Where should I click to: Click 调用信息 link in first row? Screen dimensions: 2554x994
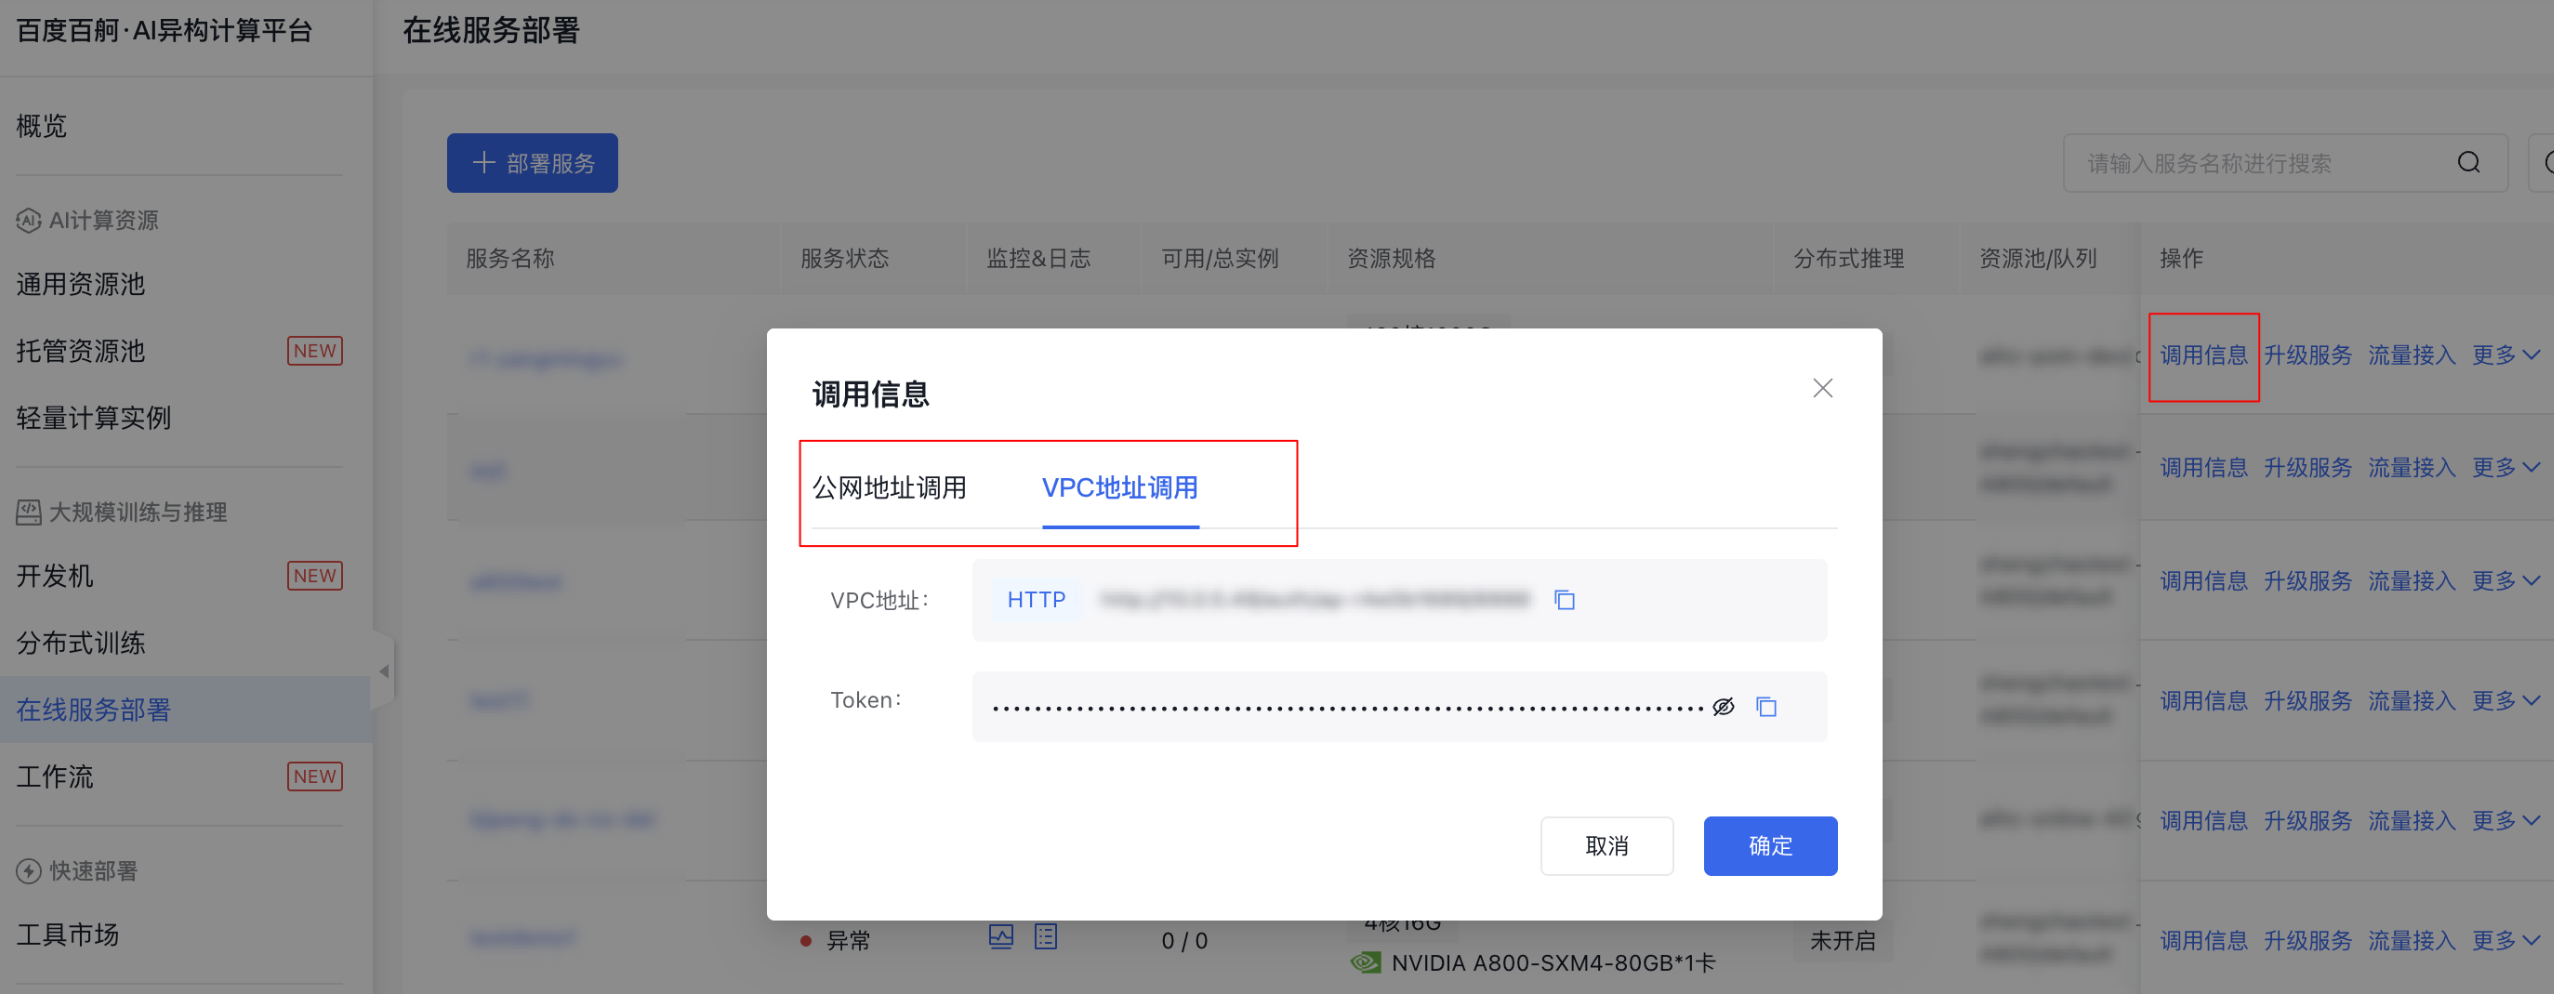(x=2203, y=355)
